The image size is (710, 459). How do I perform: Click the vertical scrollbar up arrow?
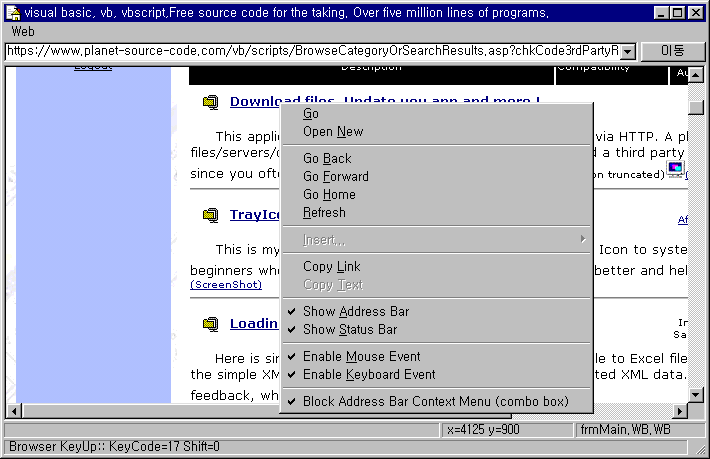tap(696, 75)
